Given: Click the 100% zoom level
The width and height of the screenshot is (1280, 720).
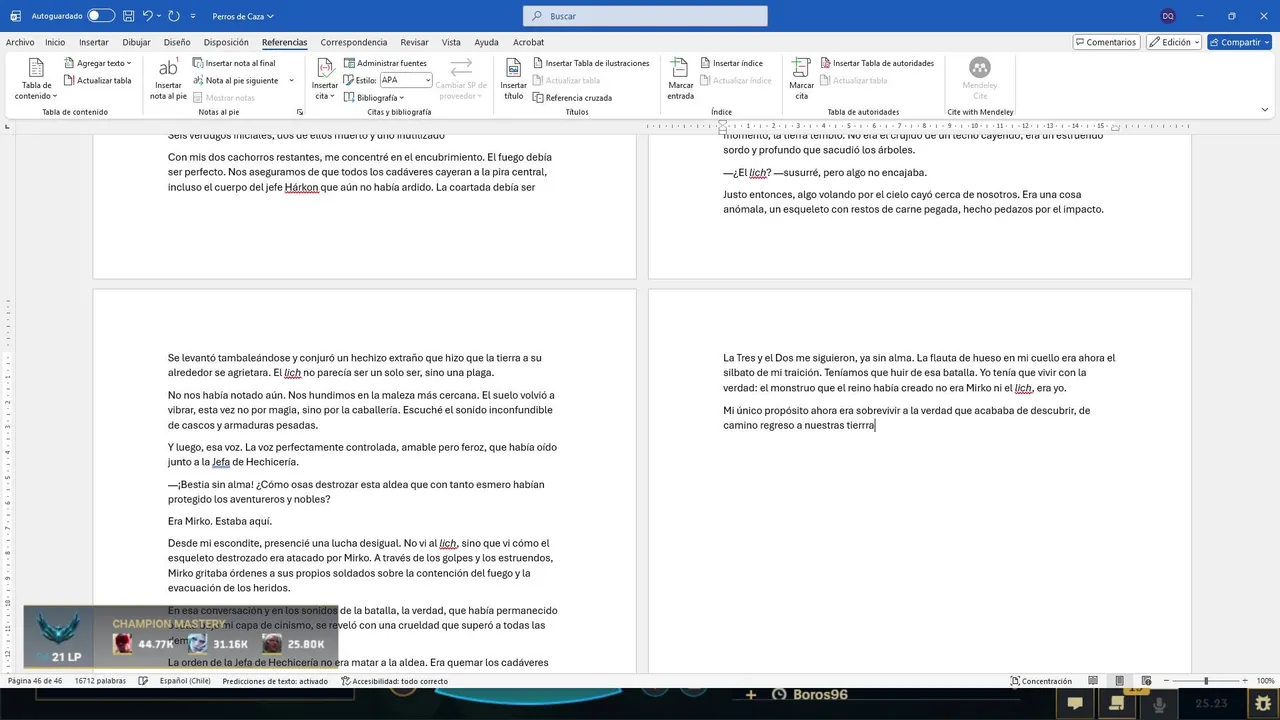Looking at the screenshot, I should coord(1265,681).
